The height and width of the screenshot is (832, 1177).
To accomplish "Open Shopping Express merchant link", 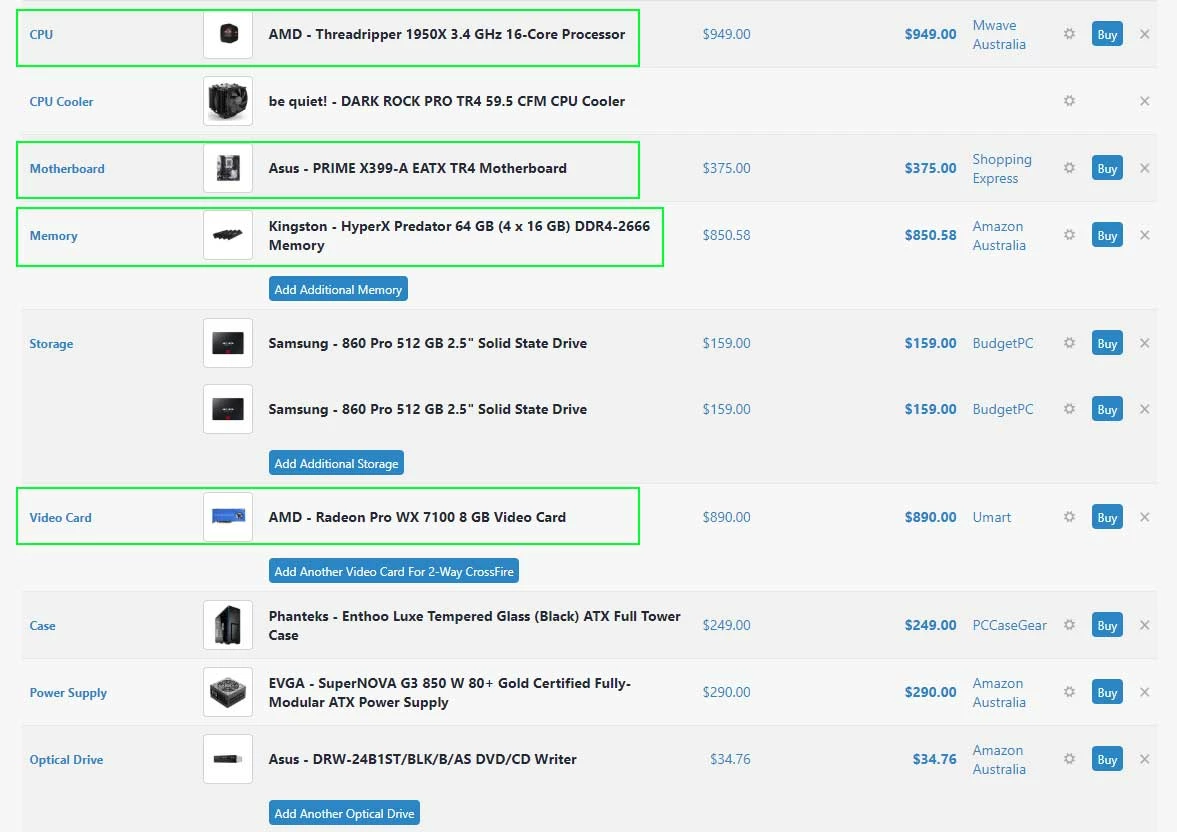I will [1002, 168].
